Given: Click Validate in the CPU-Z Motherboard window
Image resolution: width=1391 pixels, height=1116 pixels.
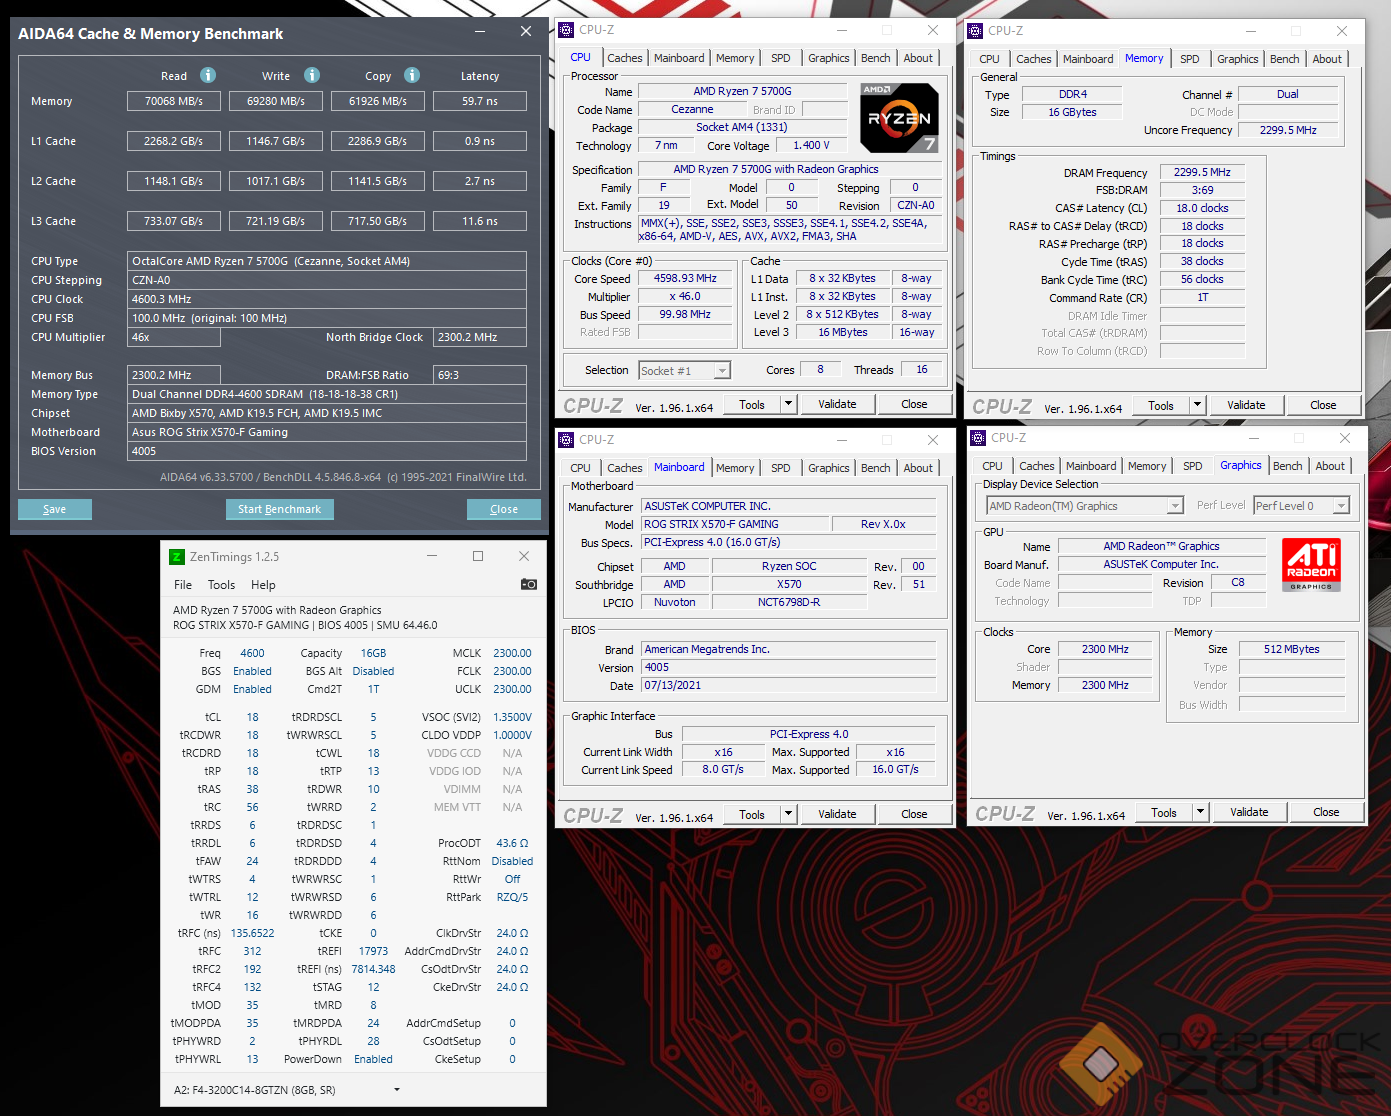Looking at the screenshot, I should [837, 814].
